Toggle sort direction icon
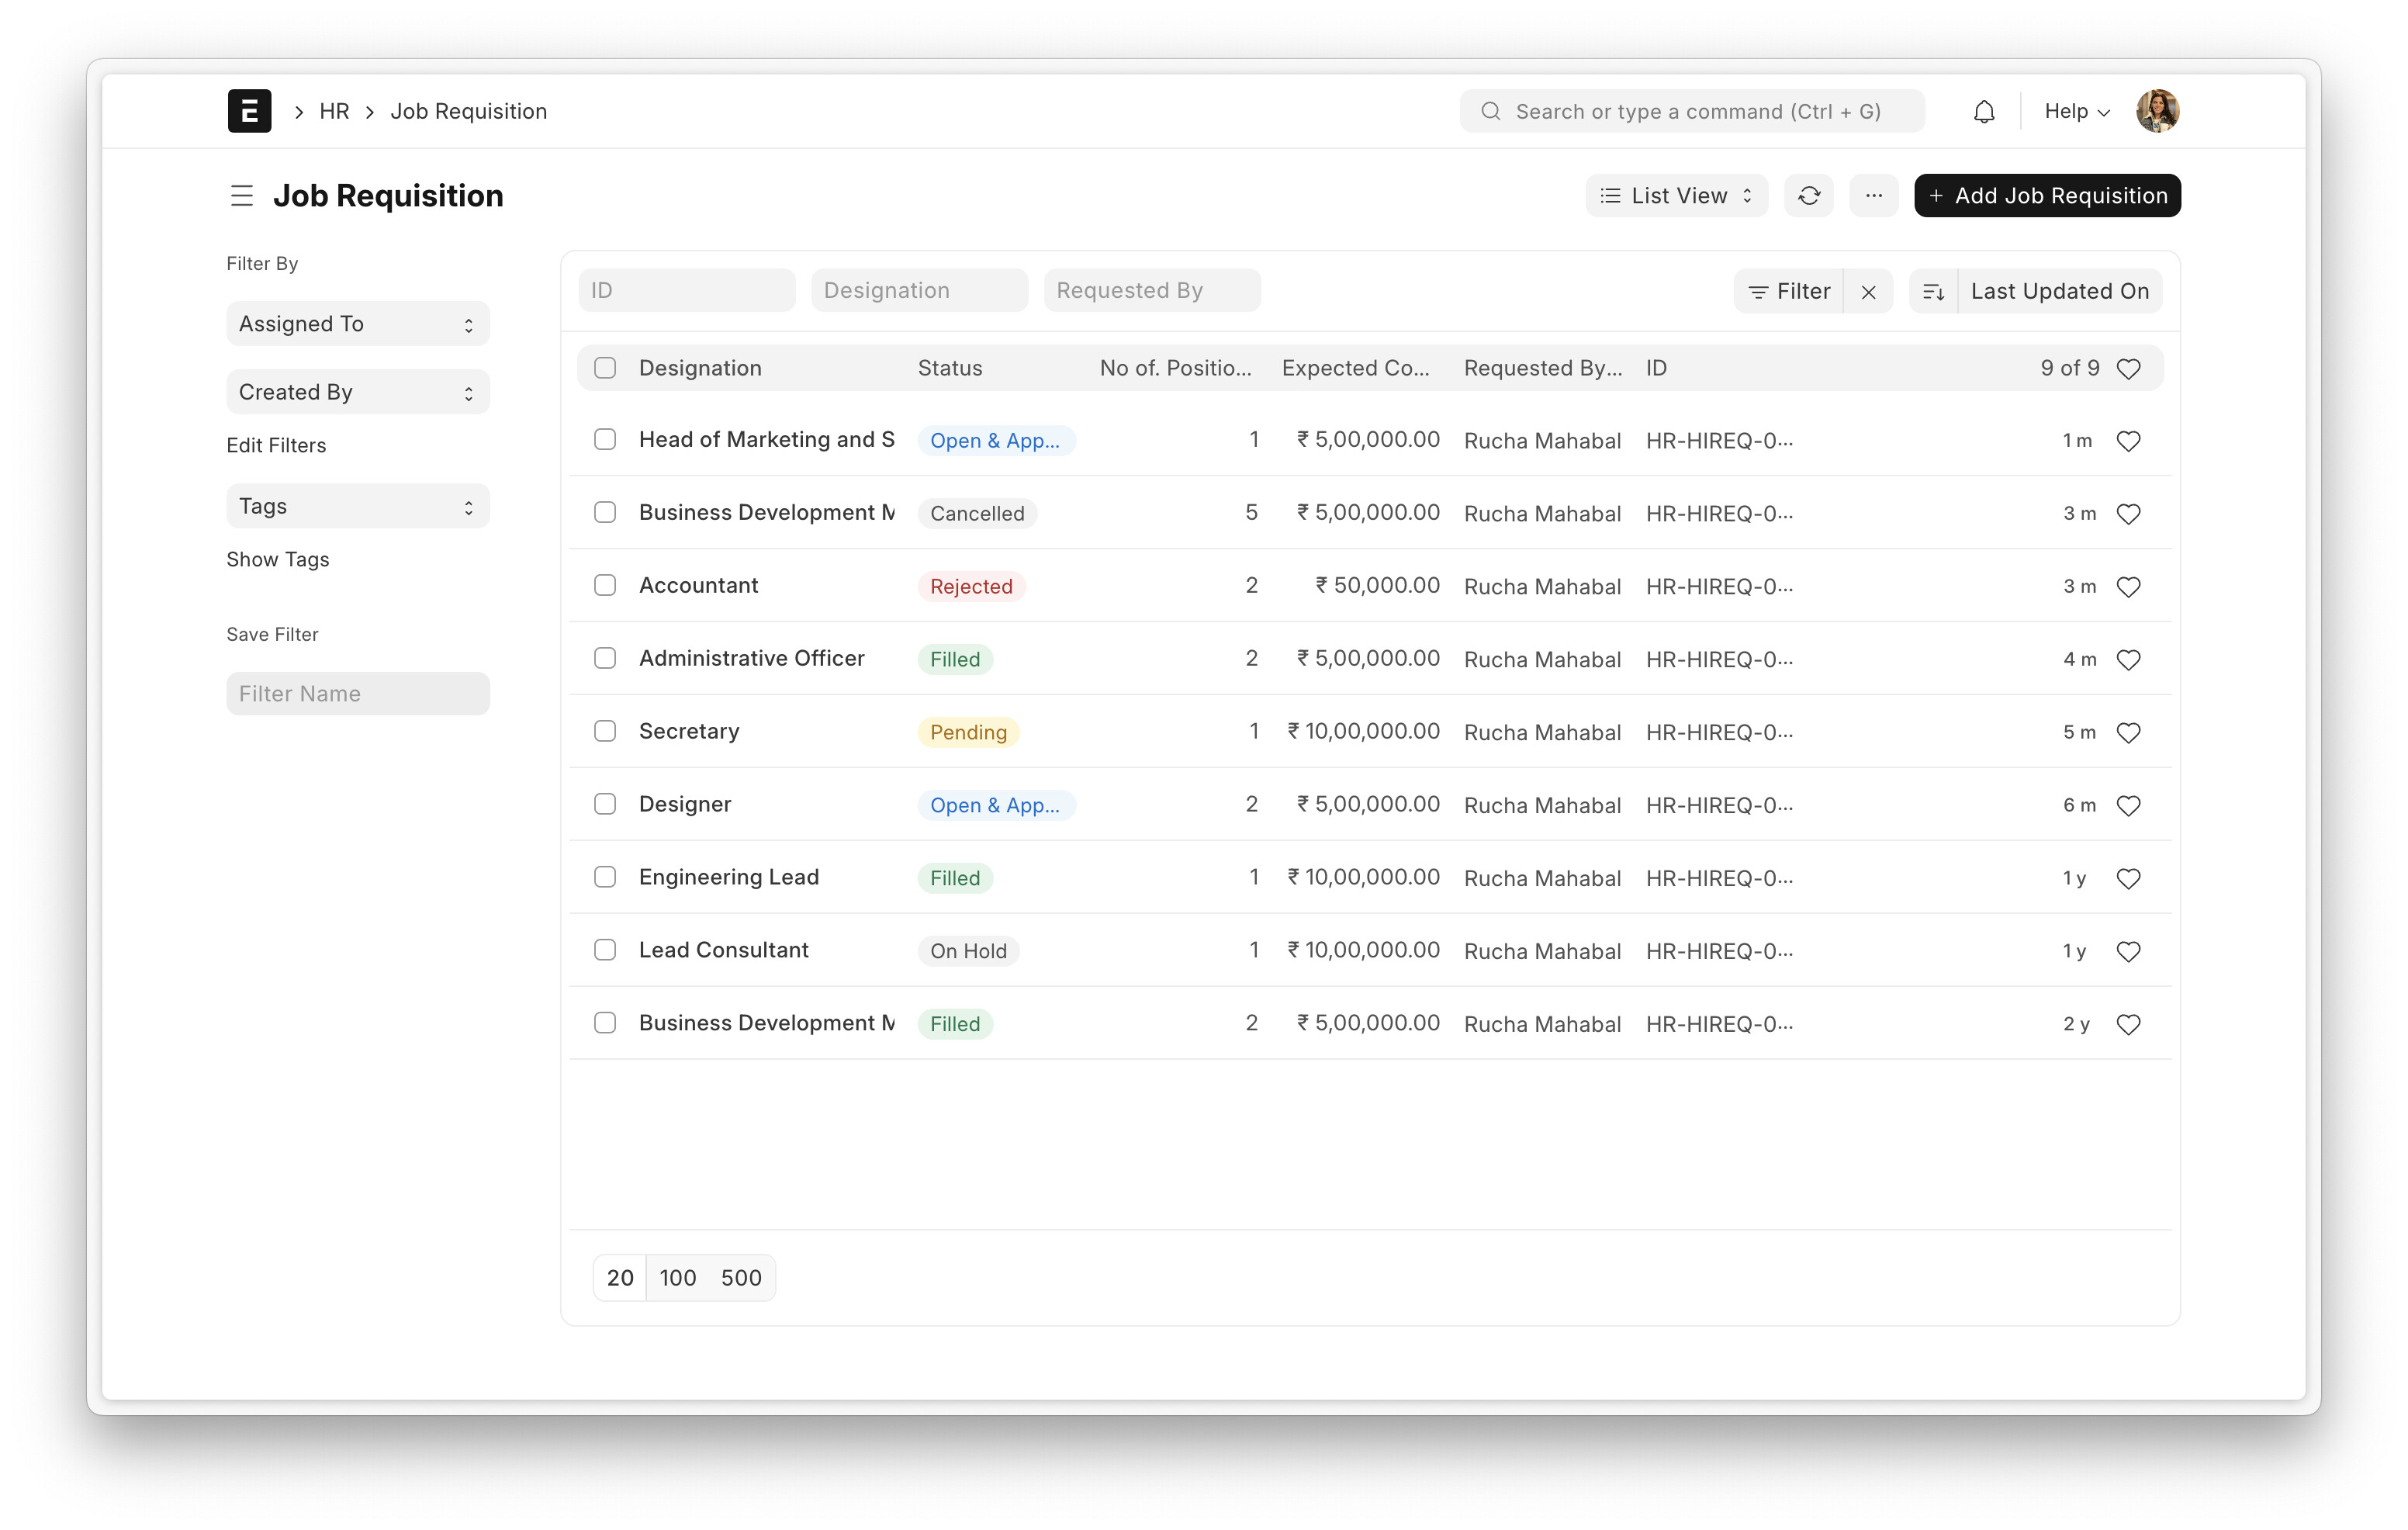The width and height of the screenshot is (2408, 1530). click(x=1934, y=292)
